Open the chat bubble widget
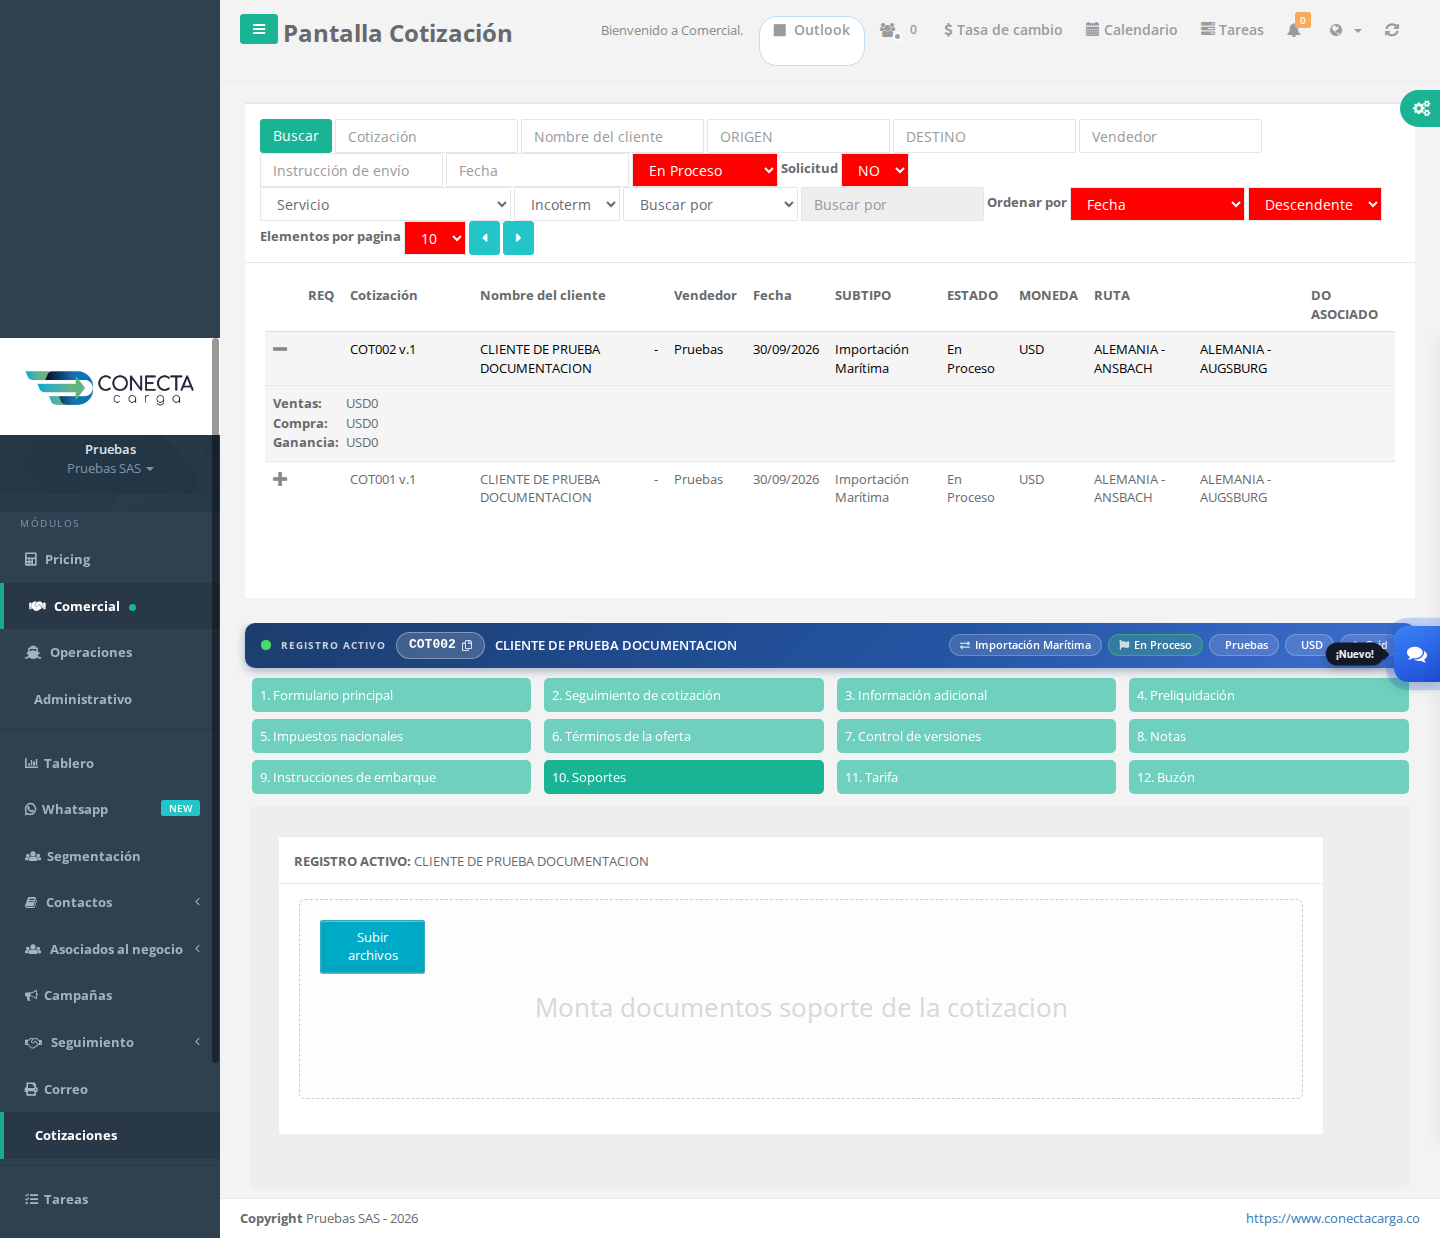This screenshot has width=1440, height=1238. pyautogui.click(x=1417, y=654)
